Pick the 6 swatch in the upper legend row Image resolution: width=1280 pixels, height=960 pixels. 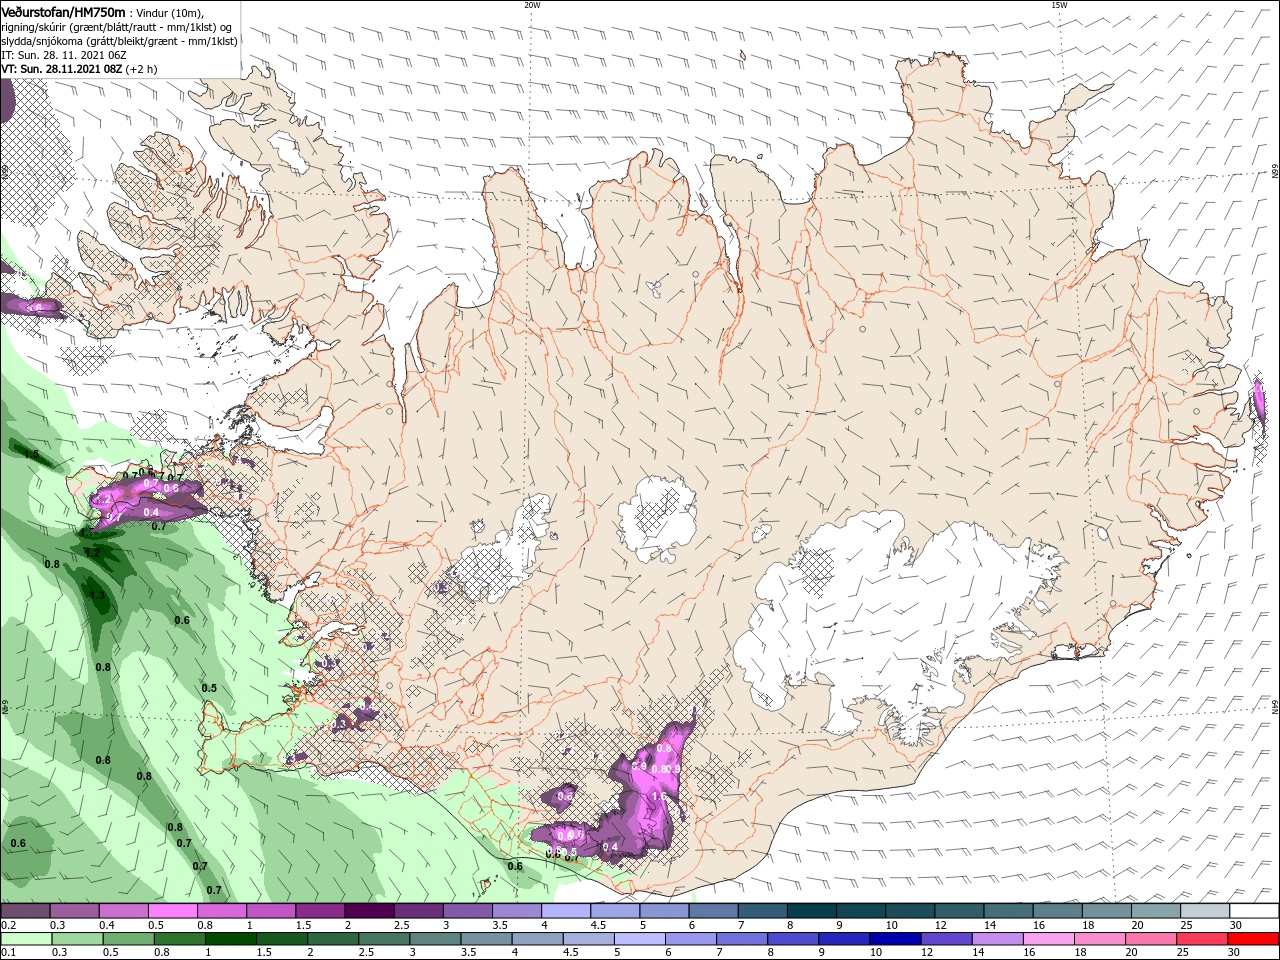coord(715,911)
